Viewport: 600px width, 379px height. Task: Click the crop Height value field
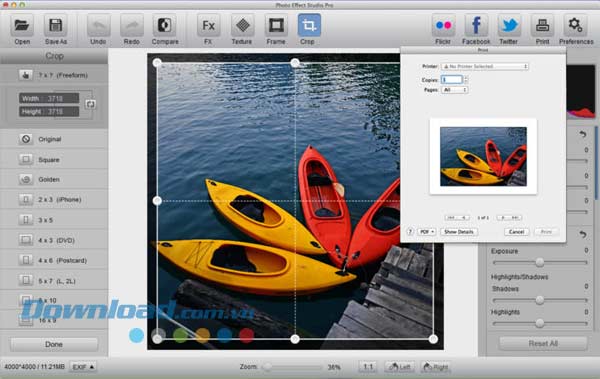pos(49,112)
